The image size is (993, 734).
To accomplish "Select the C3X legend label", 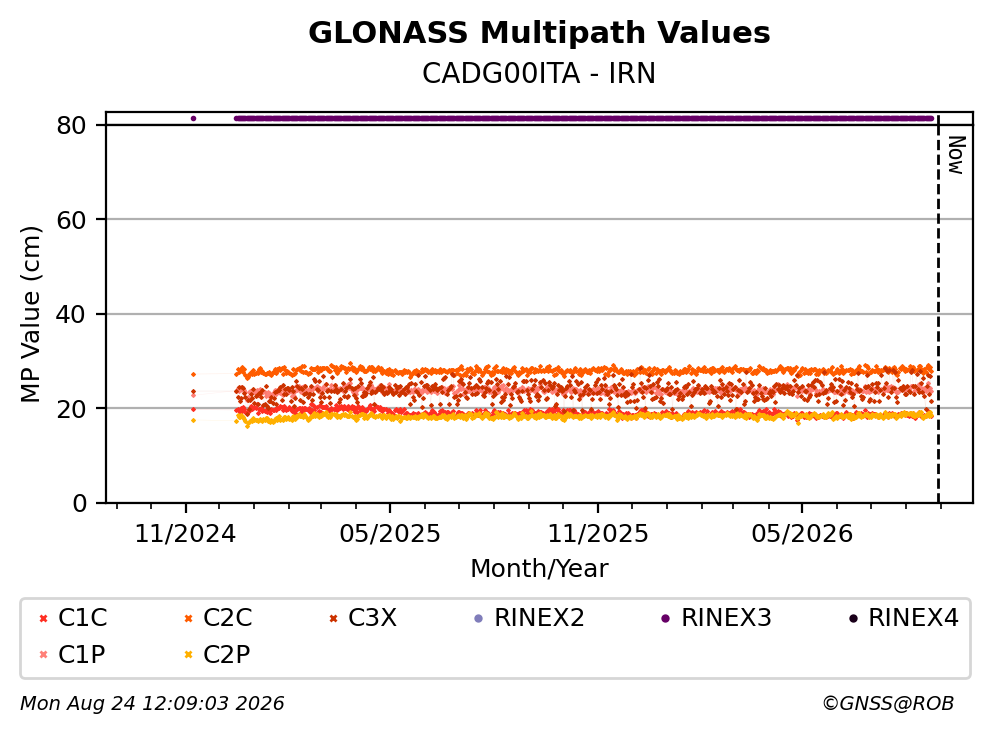I will coord(372,618).
